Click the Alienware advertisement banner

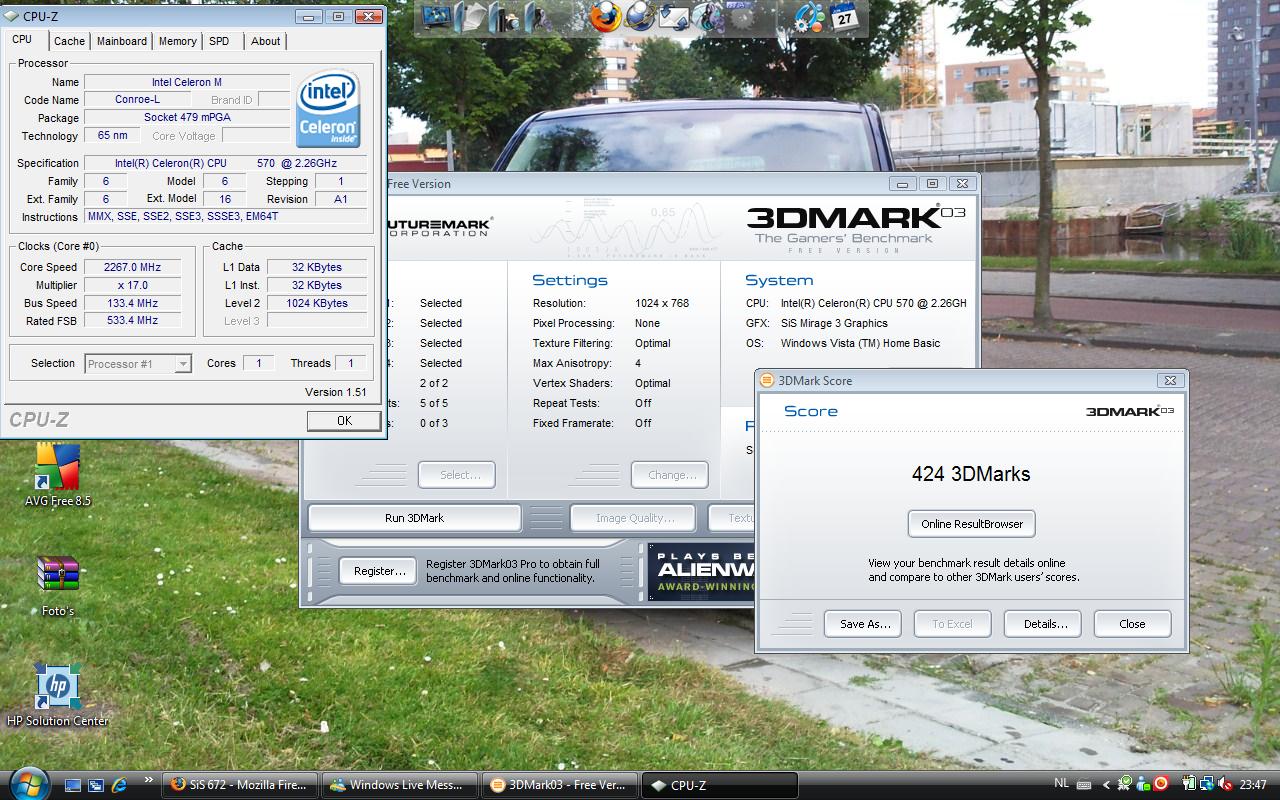(701, 572)
